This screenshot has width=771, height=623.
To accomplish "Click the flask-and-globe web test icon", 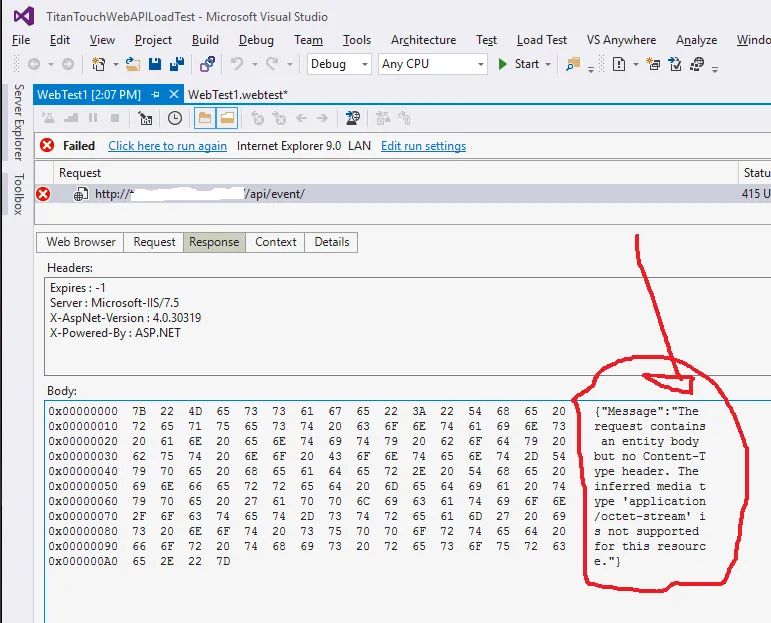I will (x=353, y=118).
